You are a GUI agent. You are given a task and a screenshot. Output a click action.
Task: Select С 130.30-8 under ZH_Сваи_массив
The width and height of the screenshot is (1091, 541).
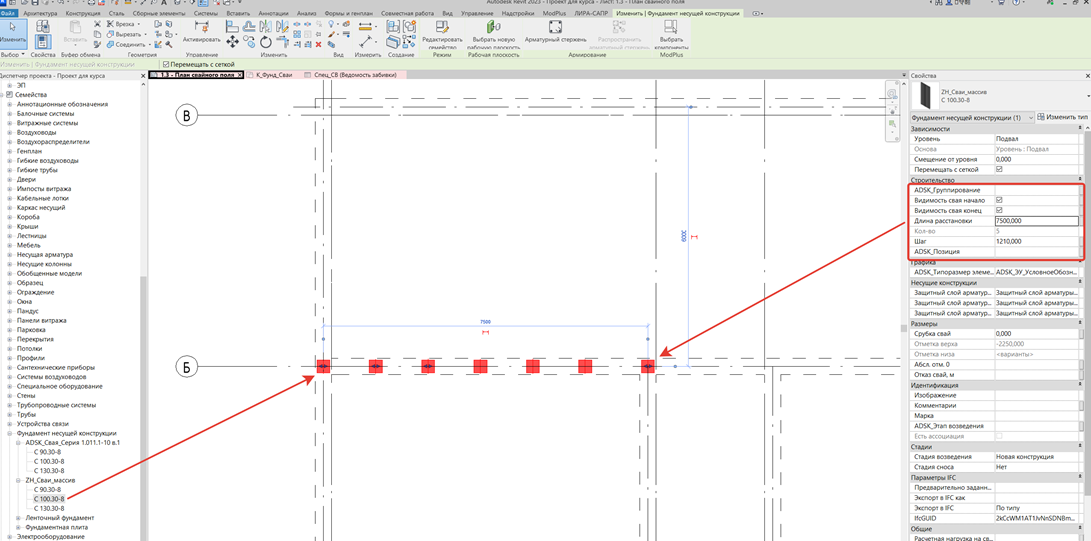[49, 508]
